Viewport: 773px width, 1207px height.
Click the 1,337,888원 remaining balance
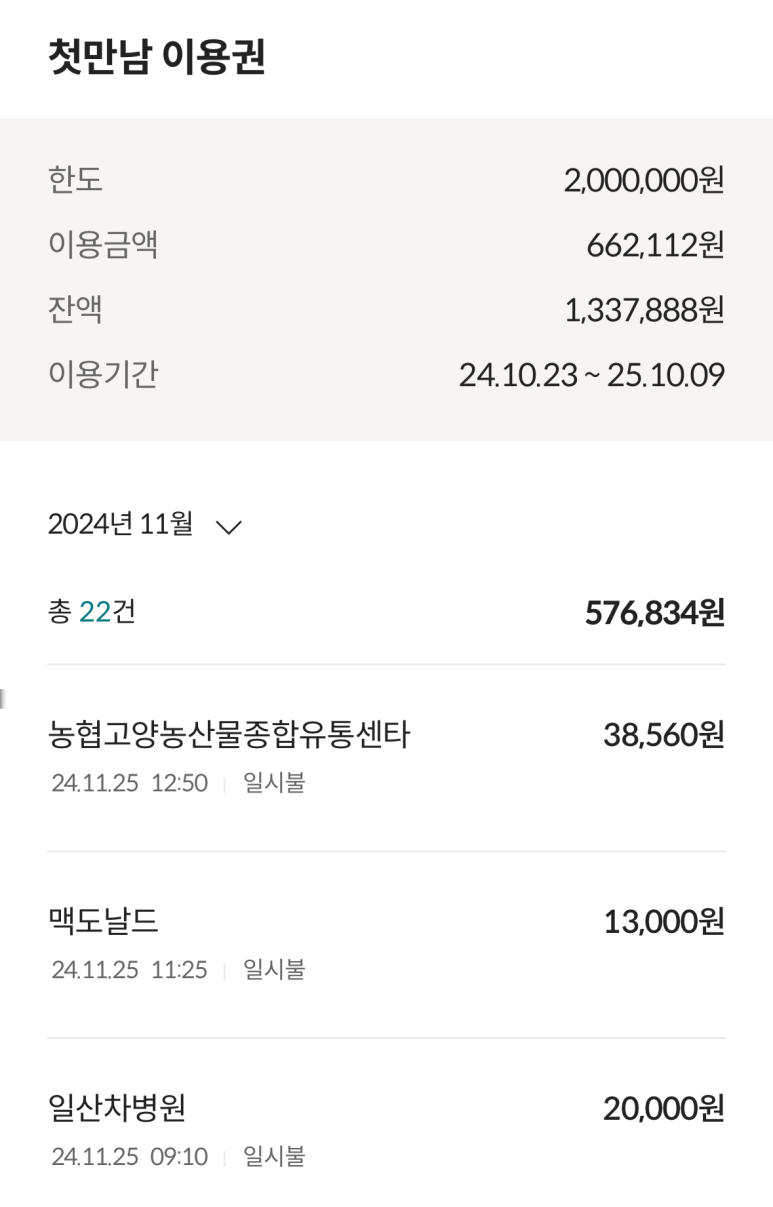pos(643,310)
